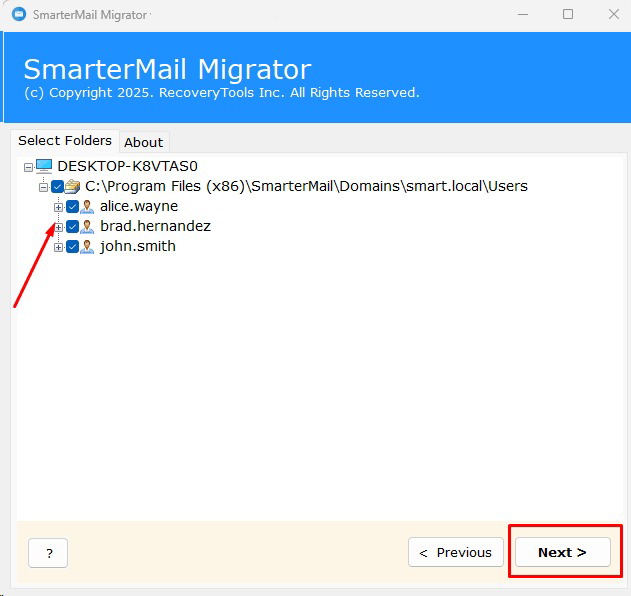This screenshot has width=631, height=596.
Task: Select the alice.wayne label
Action: pyautogui.click(x=139, y=206)
